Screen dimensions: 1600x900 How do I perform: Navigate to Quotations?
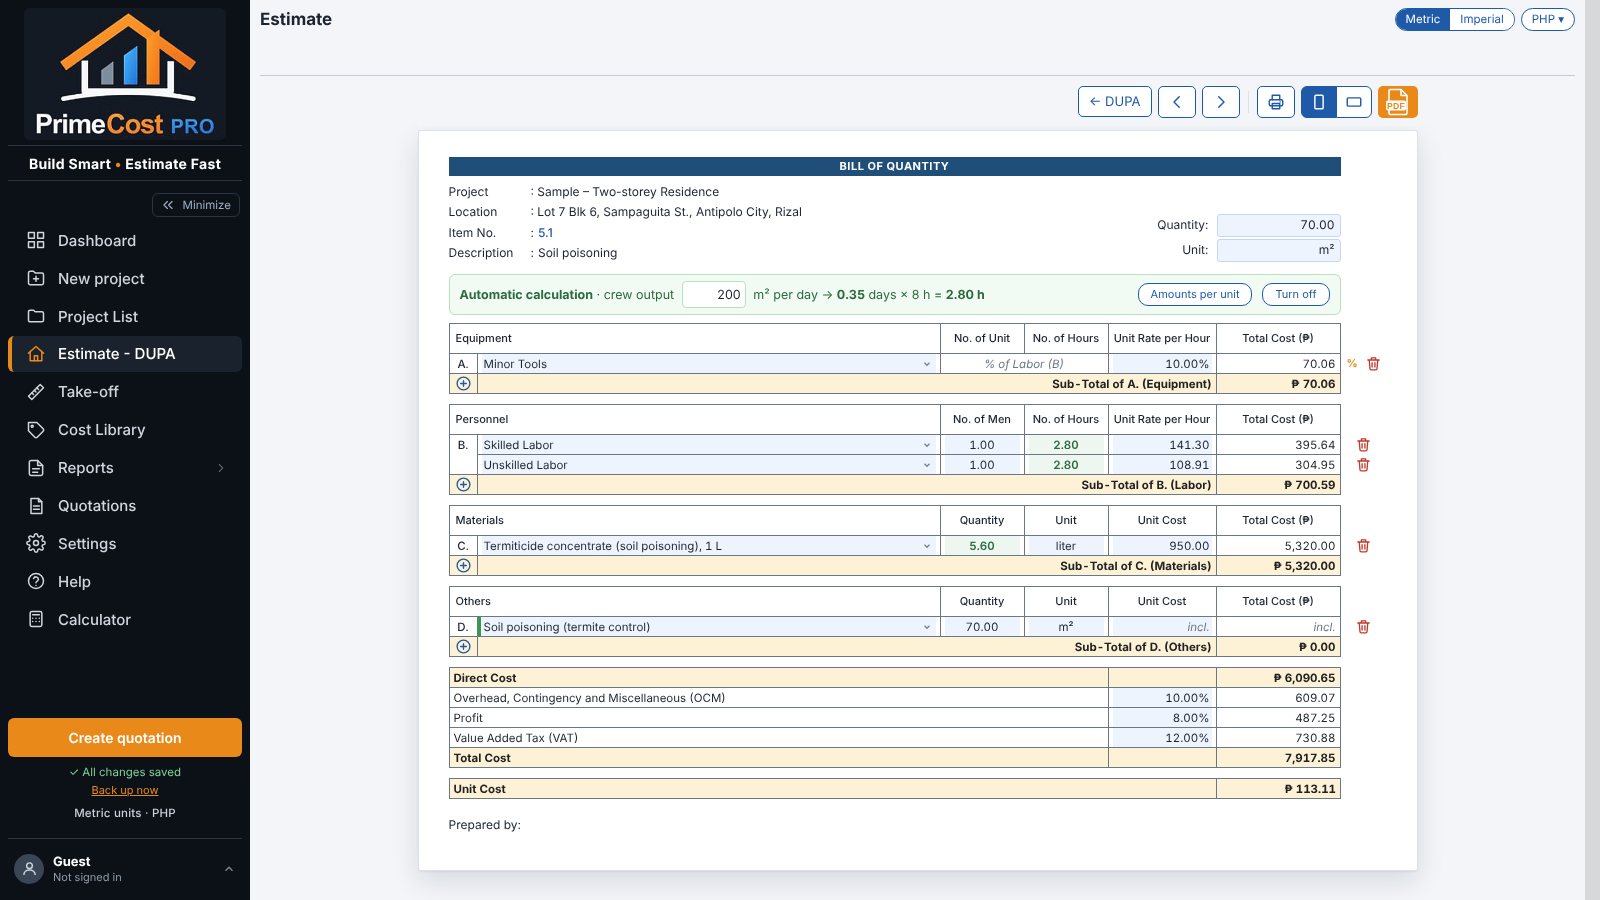coord(125,506)
